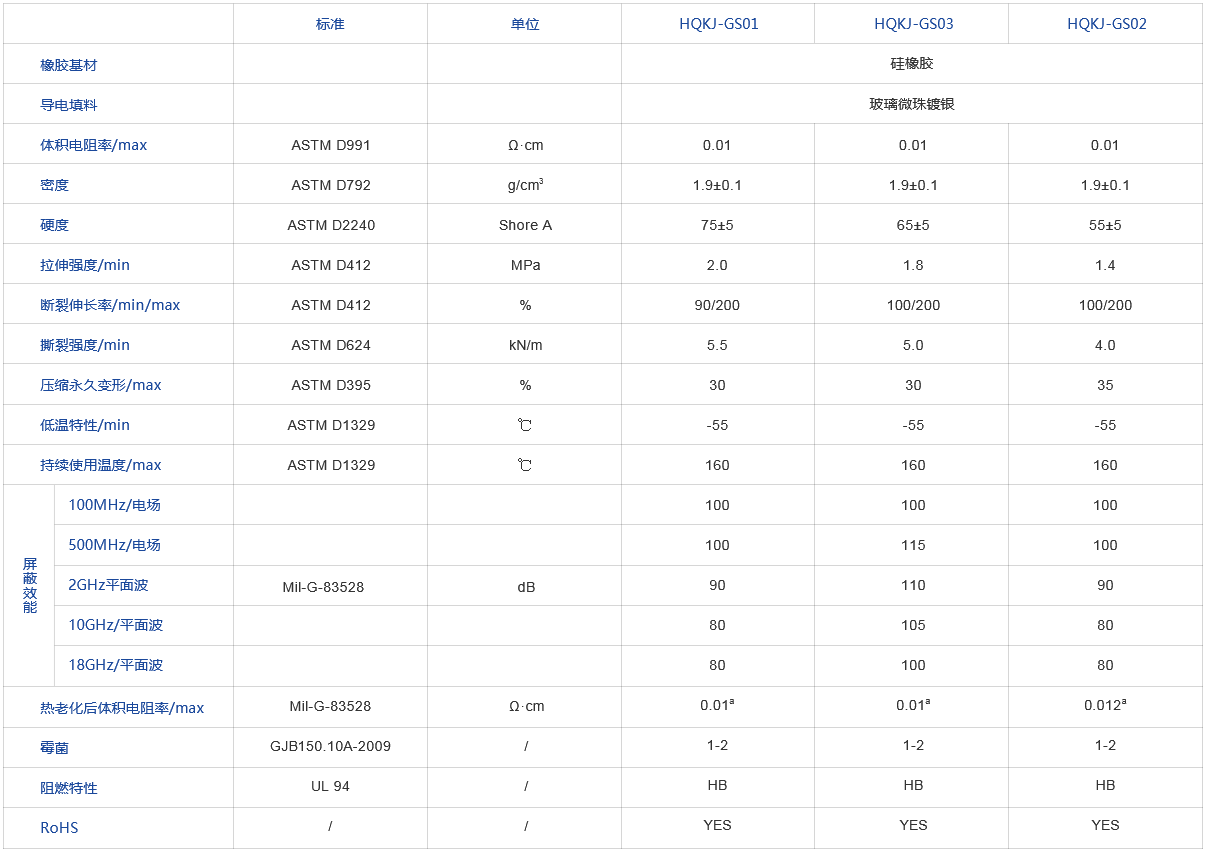Select the 橡胶基材 row label
This screenshot has width=1205, height=853.
pyautogui.click(x=69, y=65)
